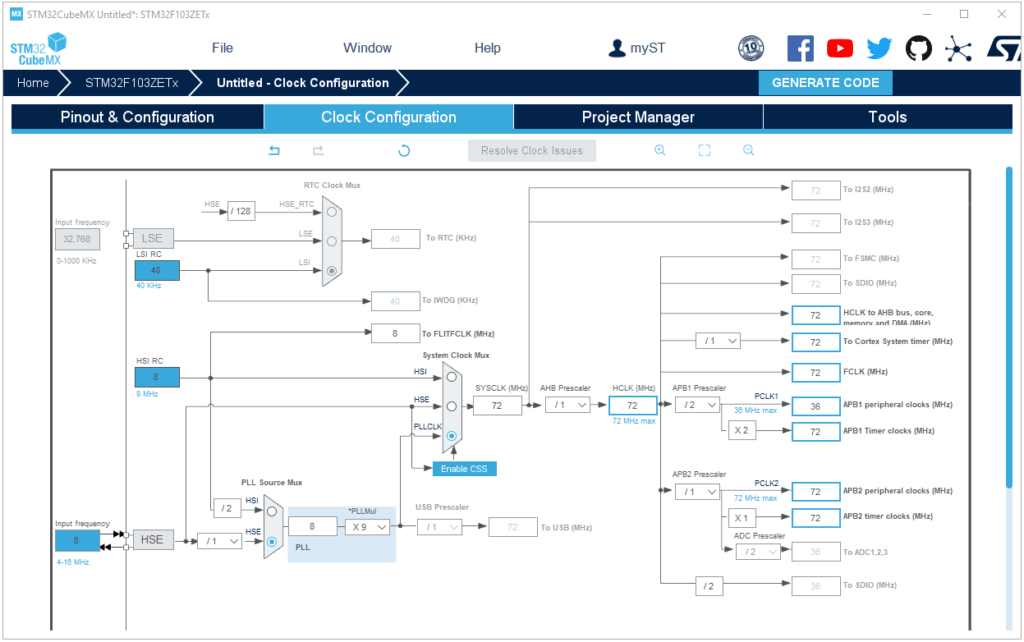Click the undo arrow icon in toolbar
This screenshot has width=1024, height=642.
pos(275,151)
